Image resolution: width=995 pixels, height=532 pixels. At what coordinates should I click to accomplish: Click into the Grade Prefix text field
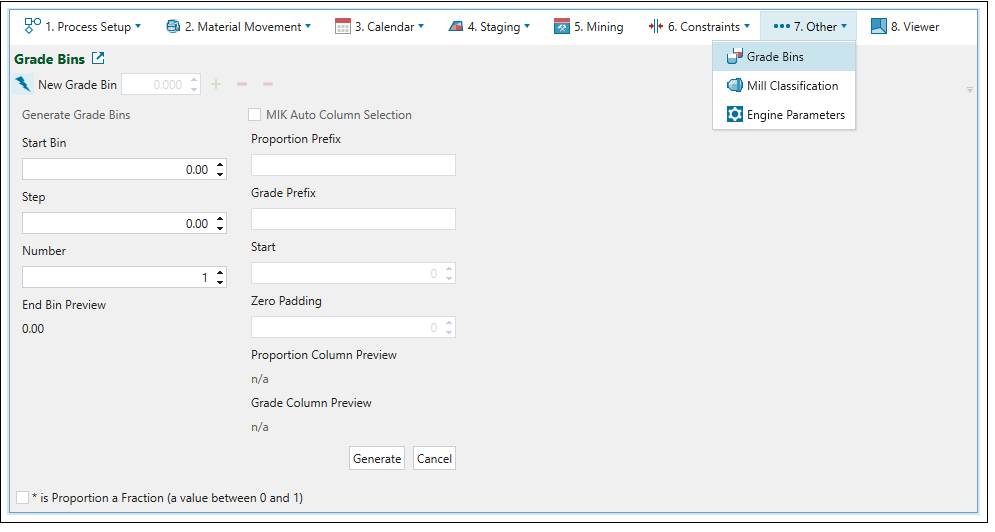click(353, 219)
